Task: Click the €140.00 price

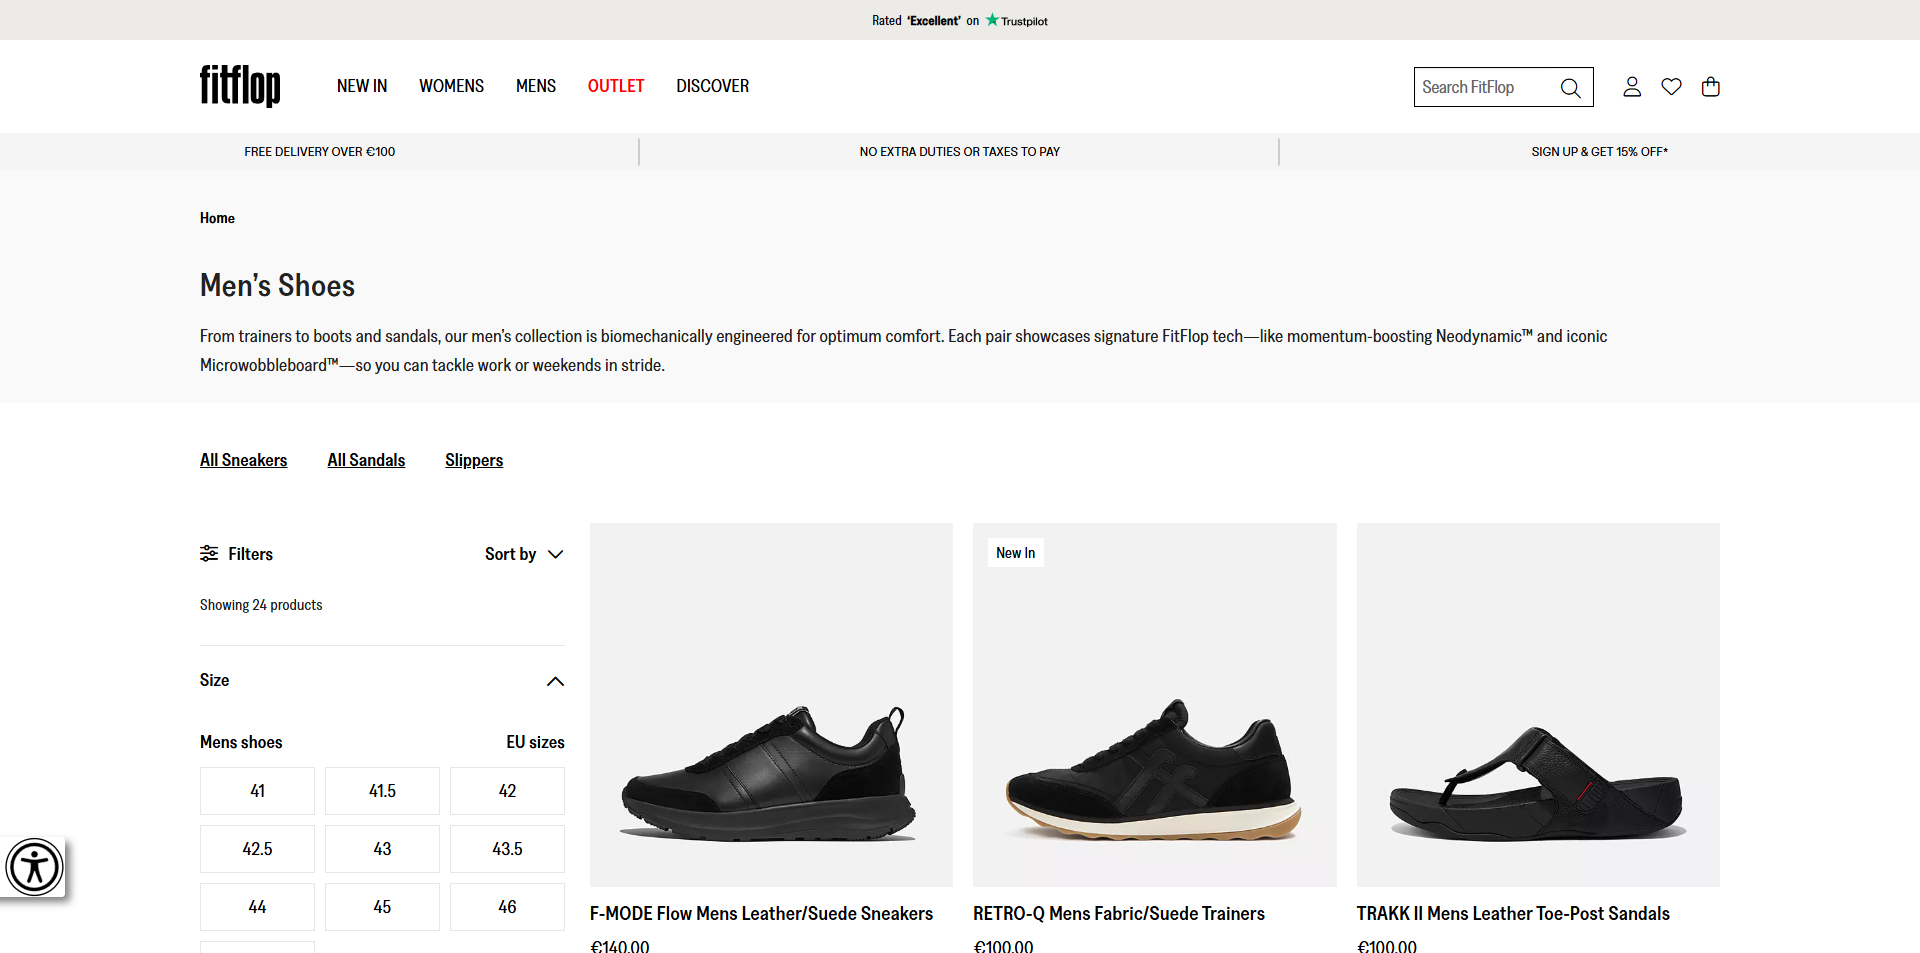Action: (620, 945)
